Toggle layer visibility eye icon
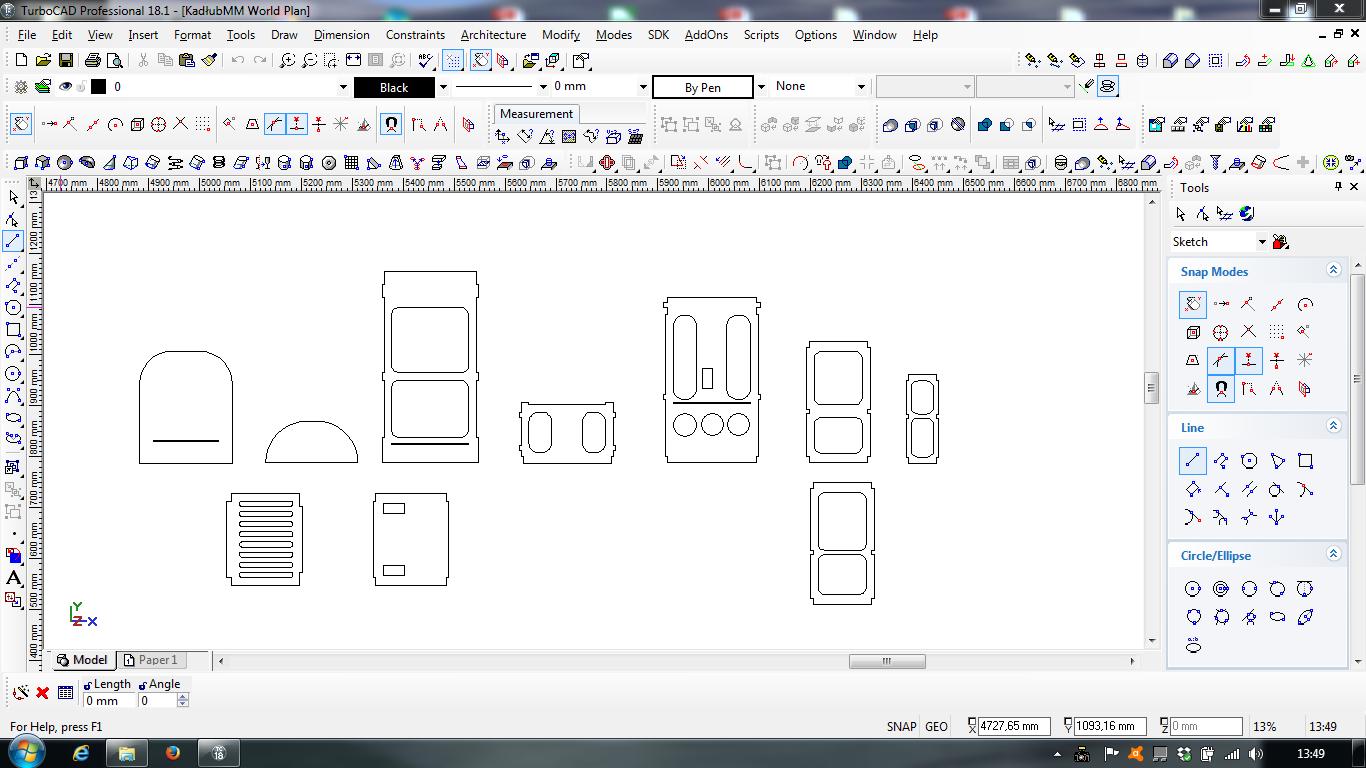This screenshot has height=768, width=1366. [65, 87]
